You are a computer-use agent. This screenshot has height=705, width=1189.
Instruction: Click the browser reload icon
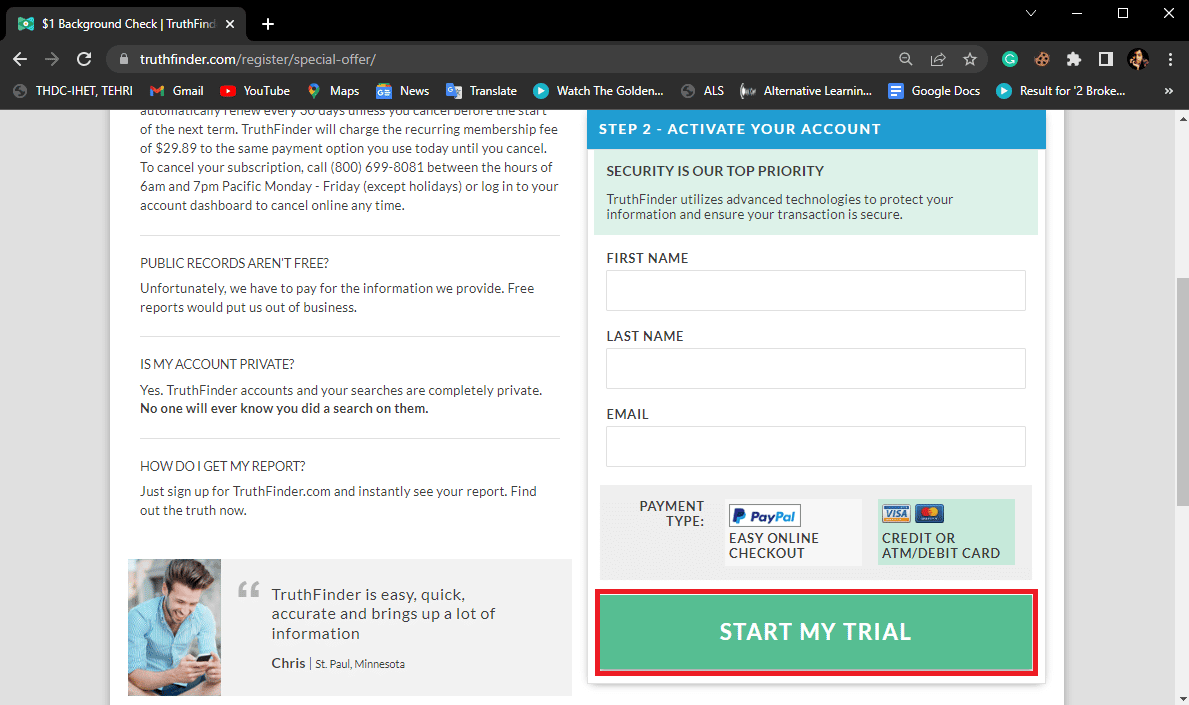click(x=84, y=59)
